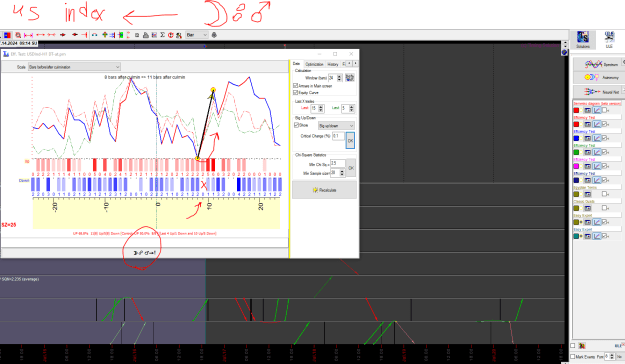The height and width of the screenshot is (364, 625).
Task: Click the magnifier zoom icon in the toolbar
Action: [x=18, y=35]
